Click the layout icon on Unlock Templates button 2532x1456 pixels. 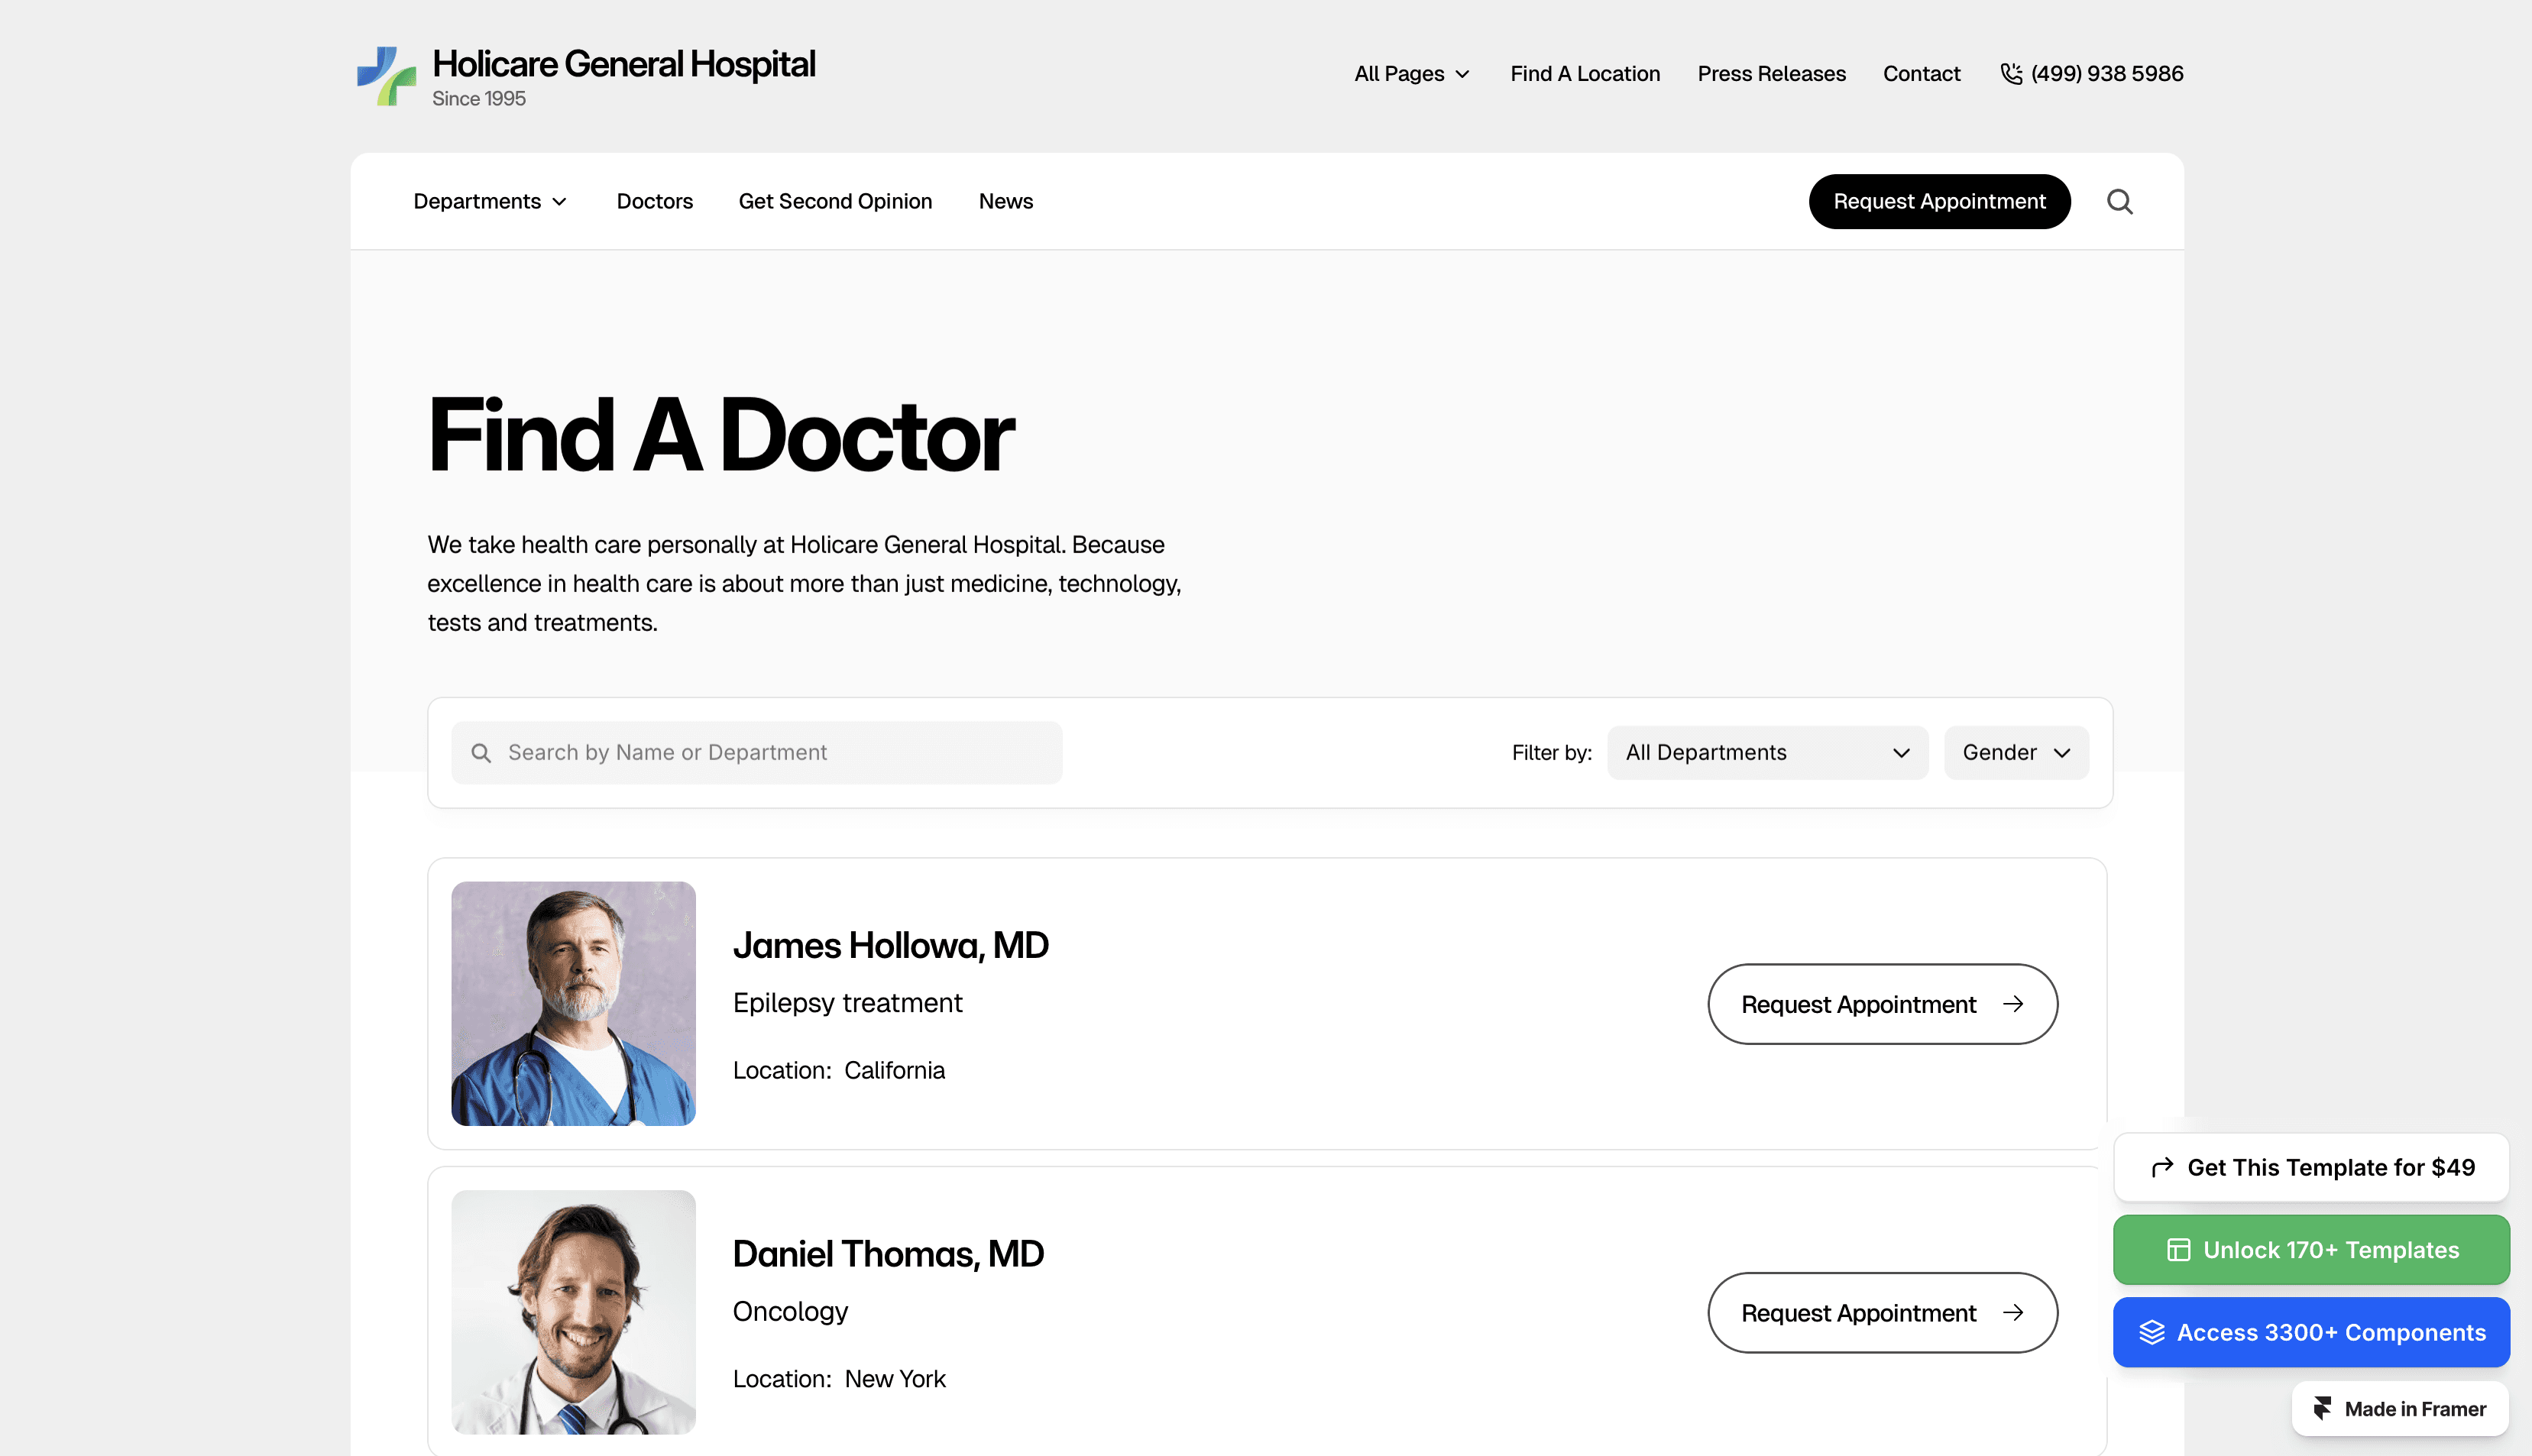coord(2178,1249)
